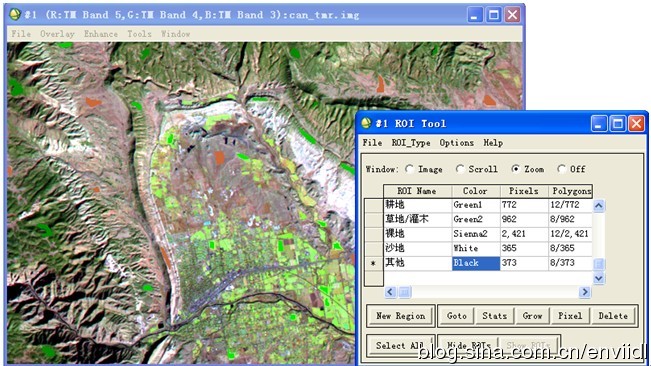
Task: Click ENVI icon in image window title bar
Action: tap(15, 15)
